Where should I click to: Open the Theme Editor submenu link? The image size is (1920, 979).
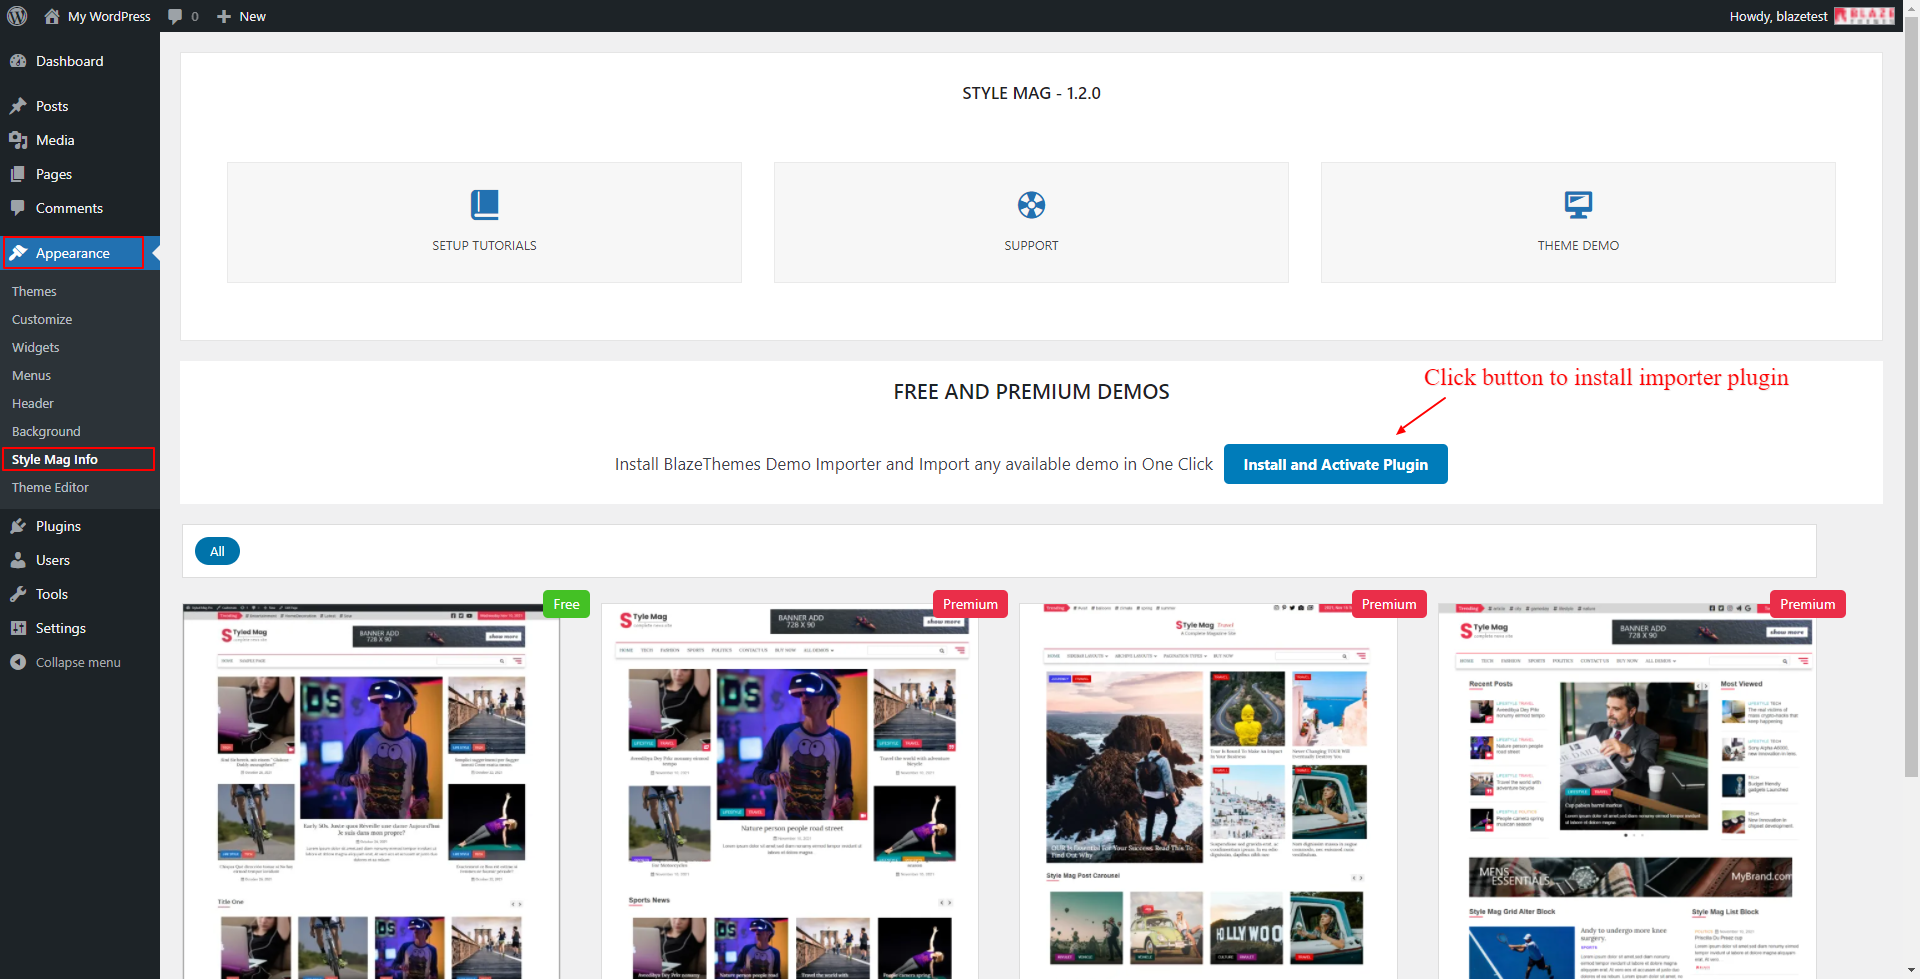click(x=50, y=487)
